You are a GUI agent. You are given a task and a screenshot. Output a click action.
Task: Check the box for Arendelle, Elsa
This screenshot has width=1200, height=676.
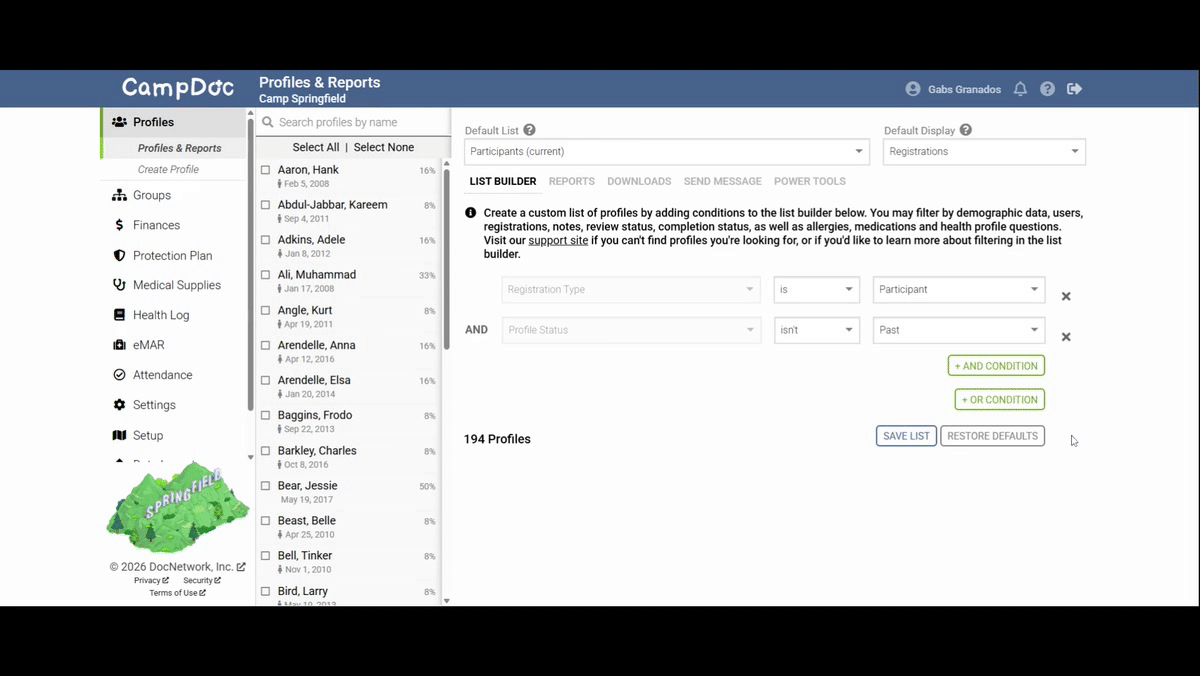pos(266,381)
